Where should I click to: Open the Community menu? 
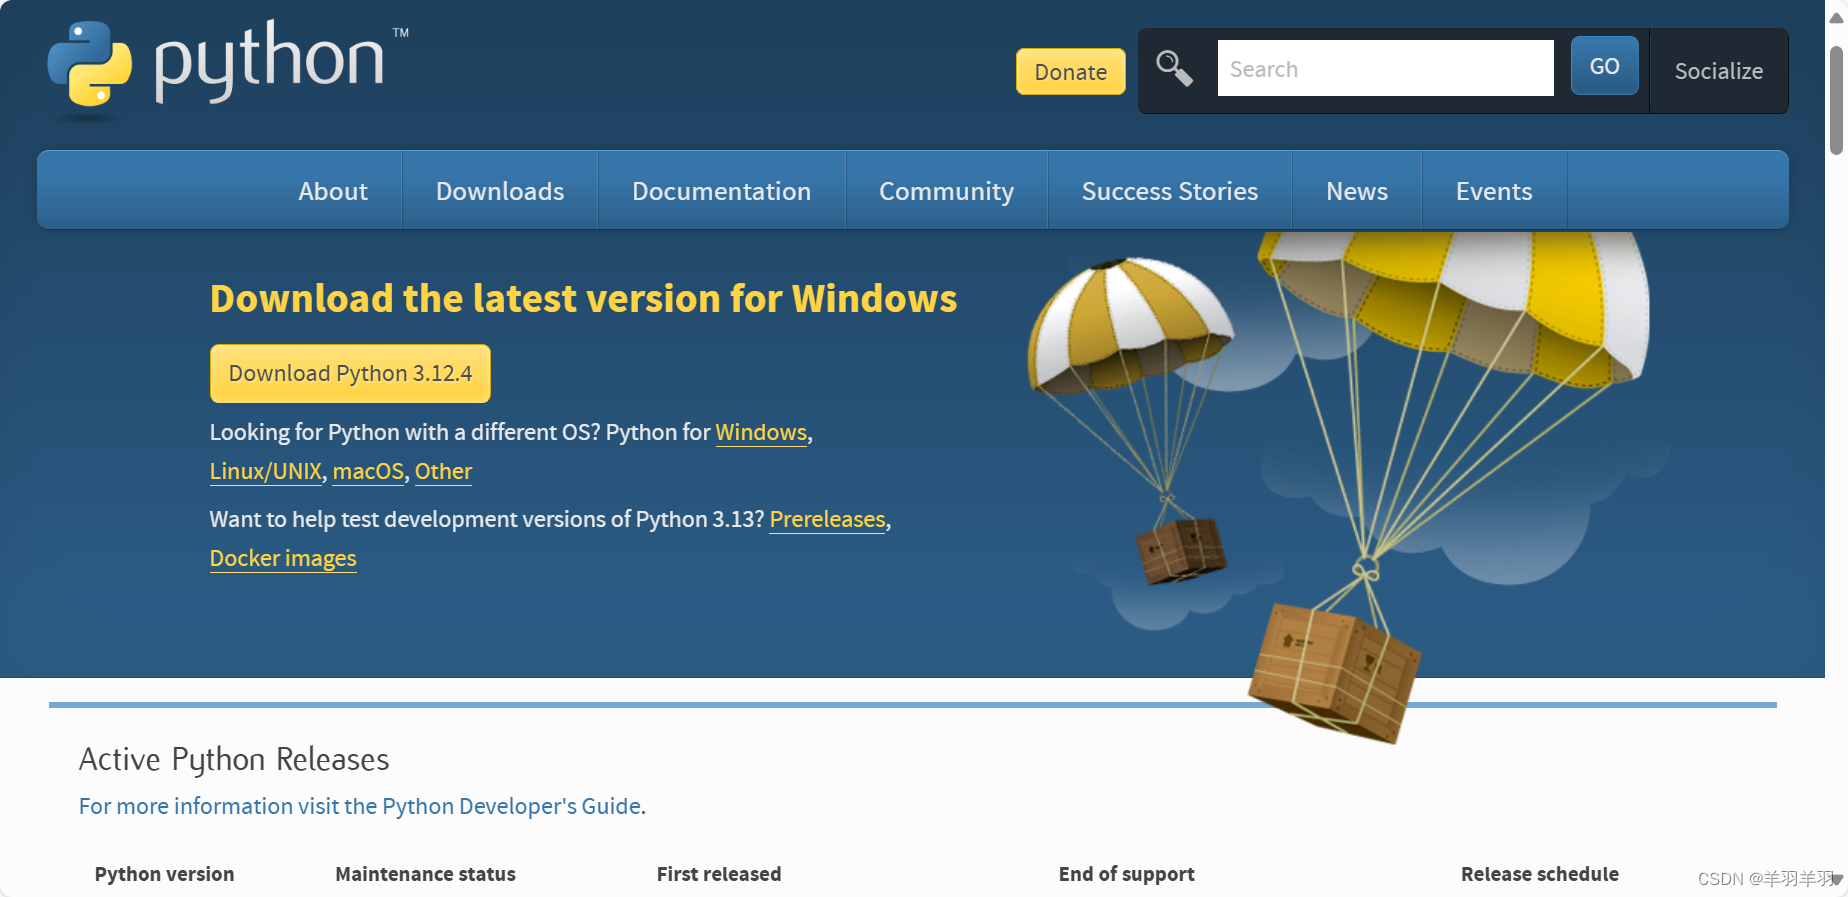click(x=946, y=191)
